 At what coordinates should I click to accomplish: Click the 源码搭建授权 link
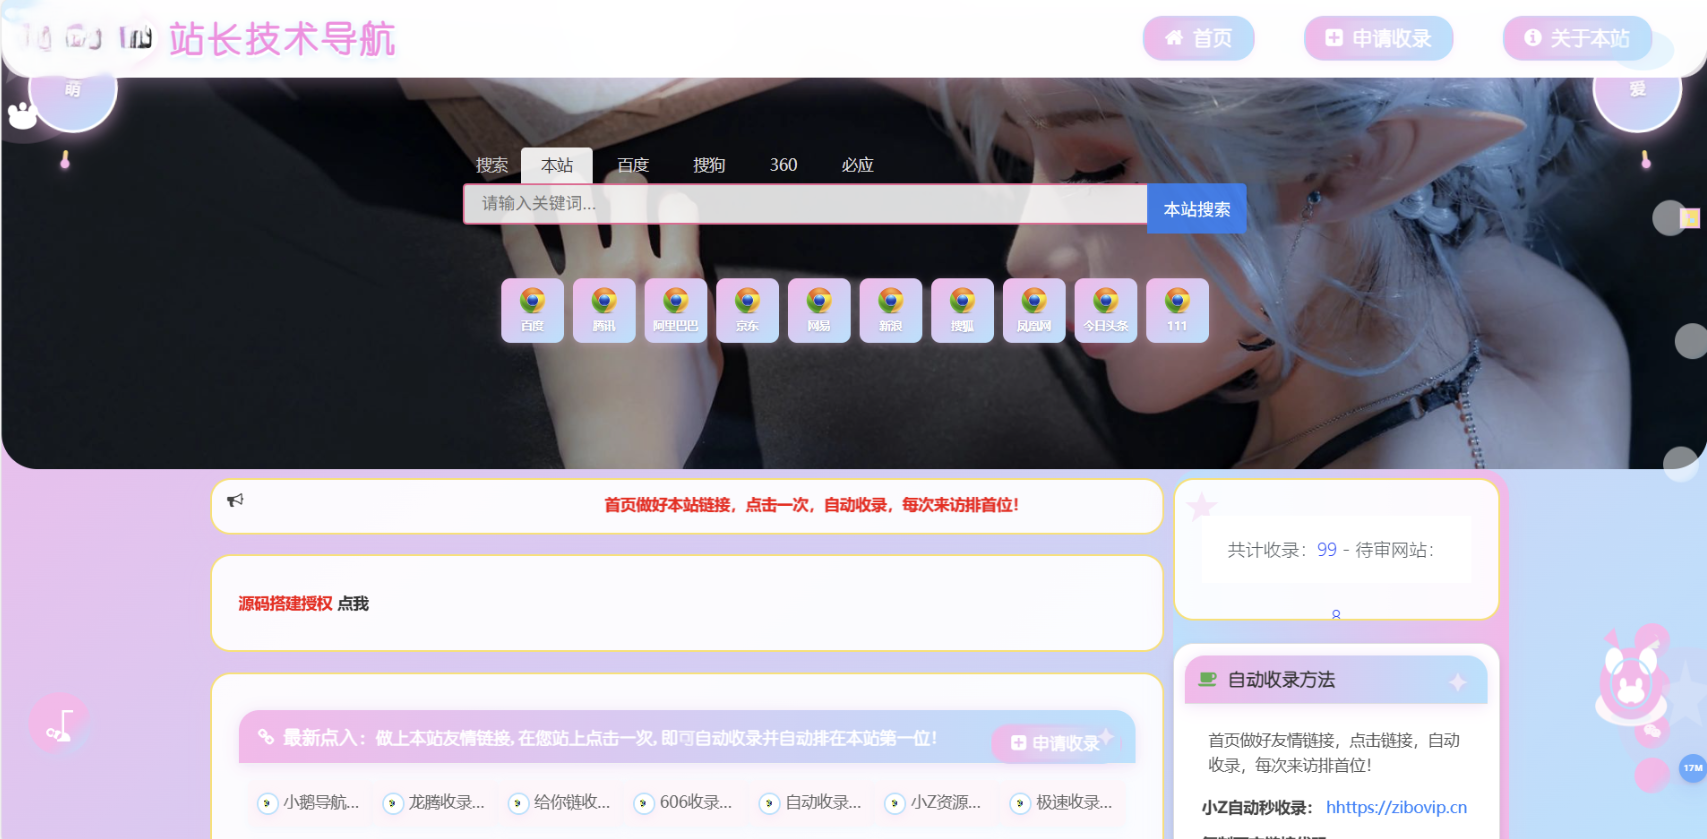point(285,604)
